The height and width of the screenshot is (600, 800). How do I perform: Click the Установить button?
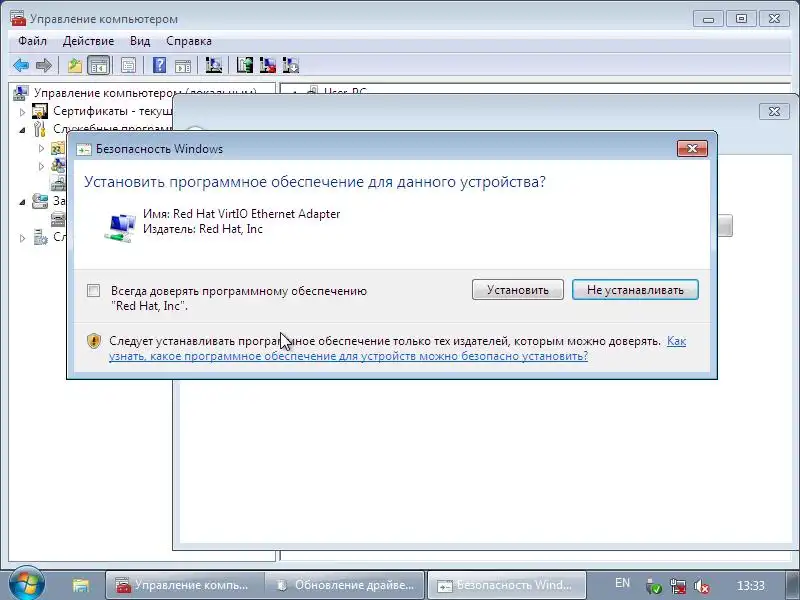point(518,290)
